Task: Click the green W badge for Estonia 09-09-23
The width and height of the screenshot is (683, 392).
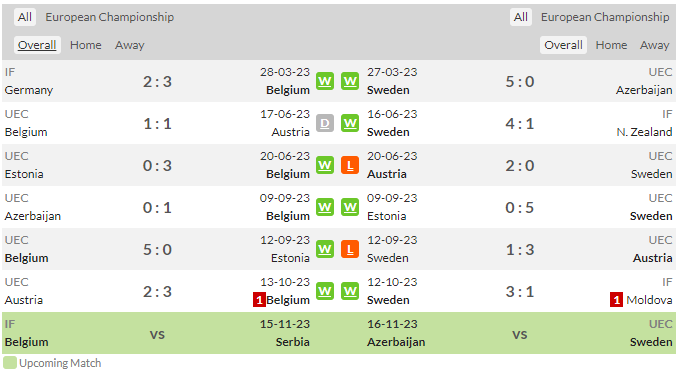Action: 350,207
